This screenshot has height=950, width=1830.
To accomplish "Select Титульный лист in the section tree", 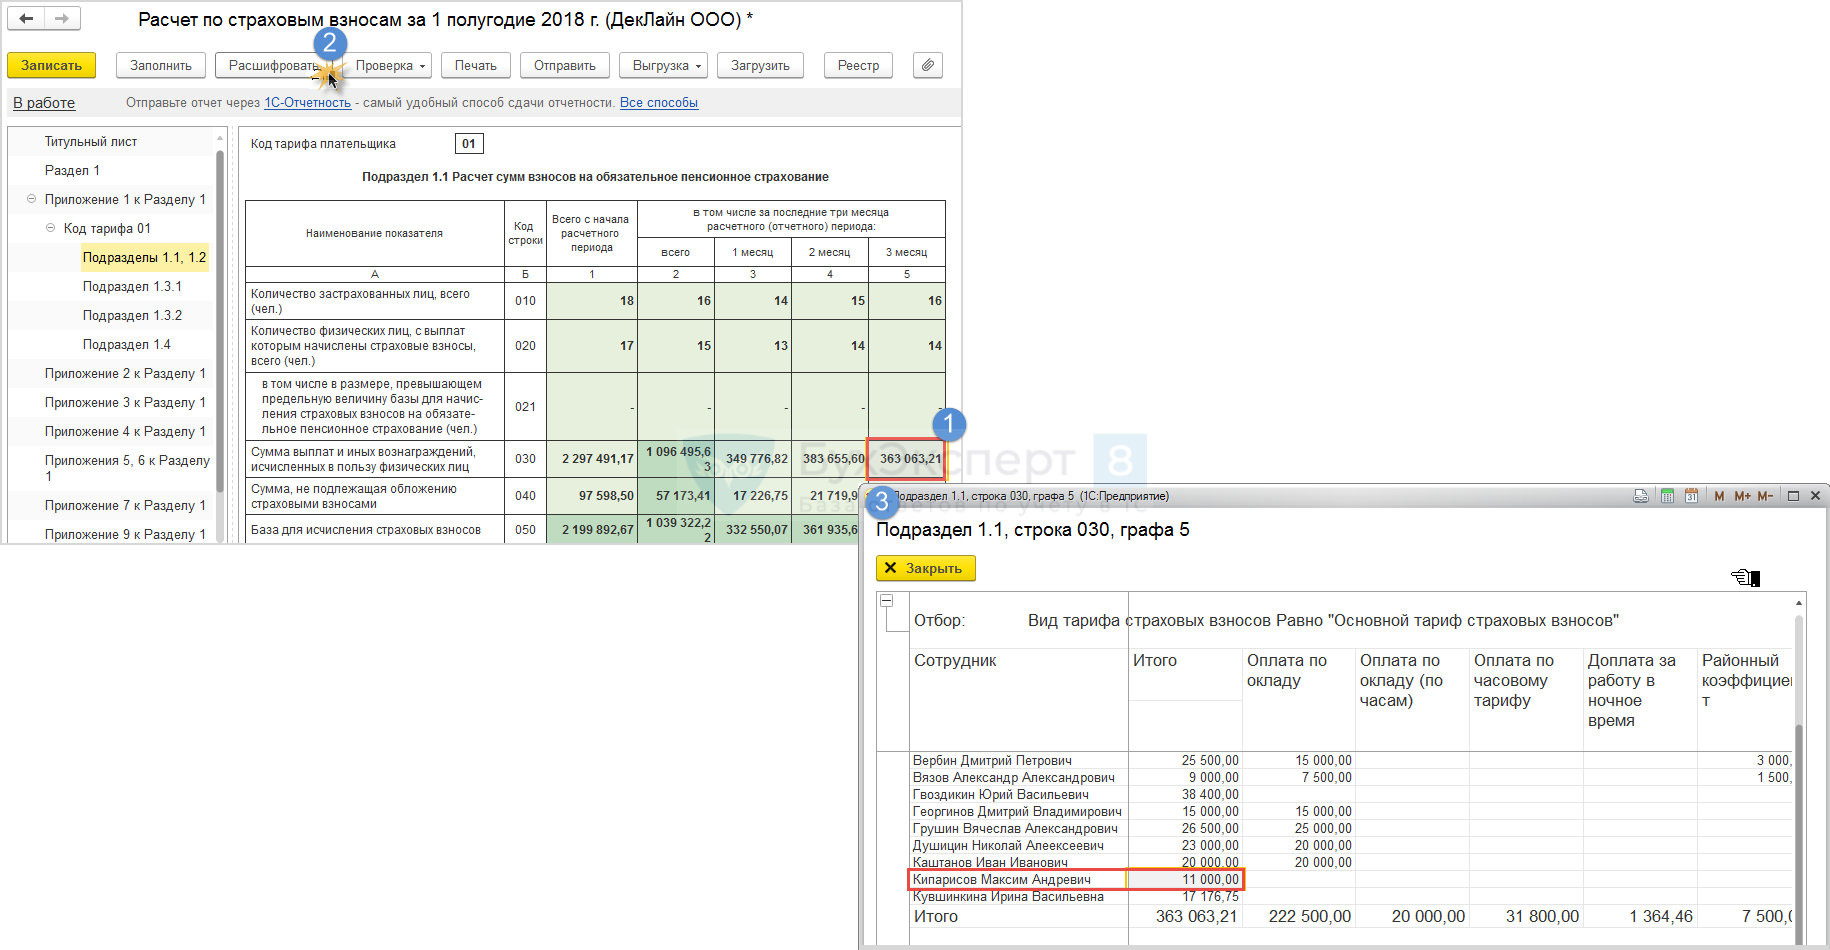I will point(91,141).
